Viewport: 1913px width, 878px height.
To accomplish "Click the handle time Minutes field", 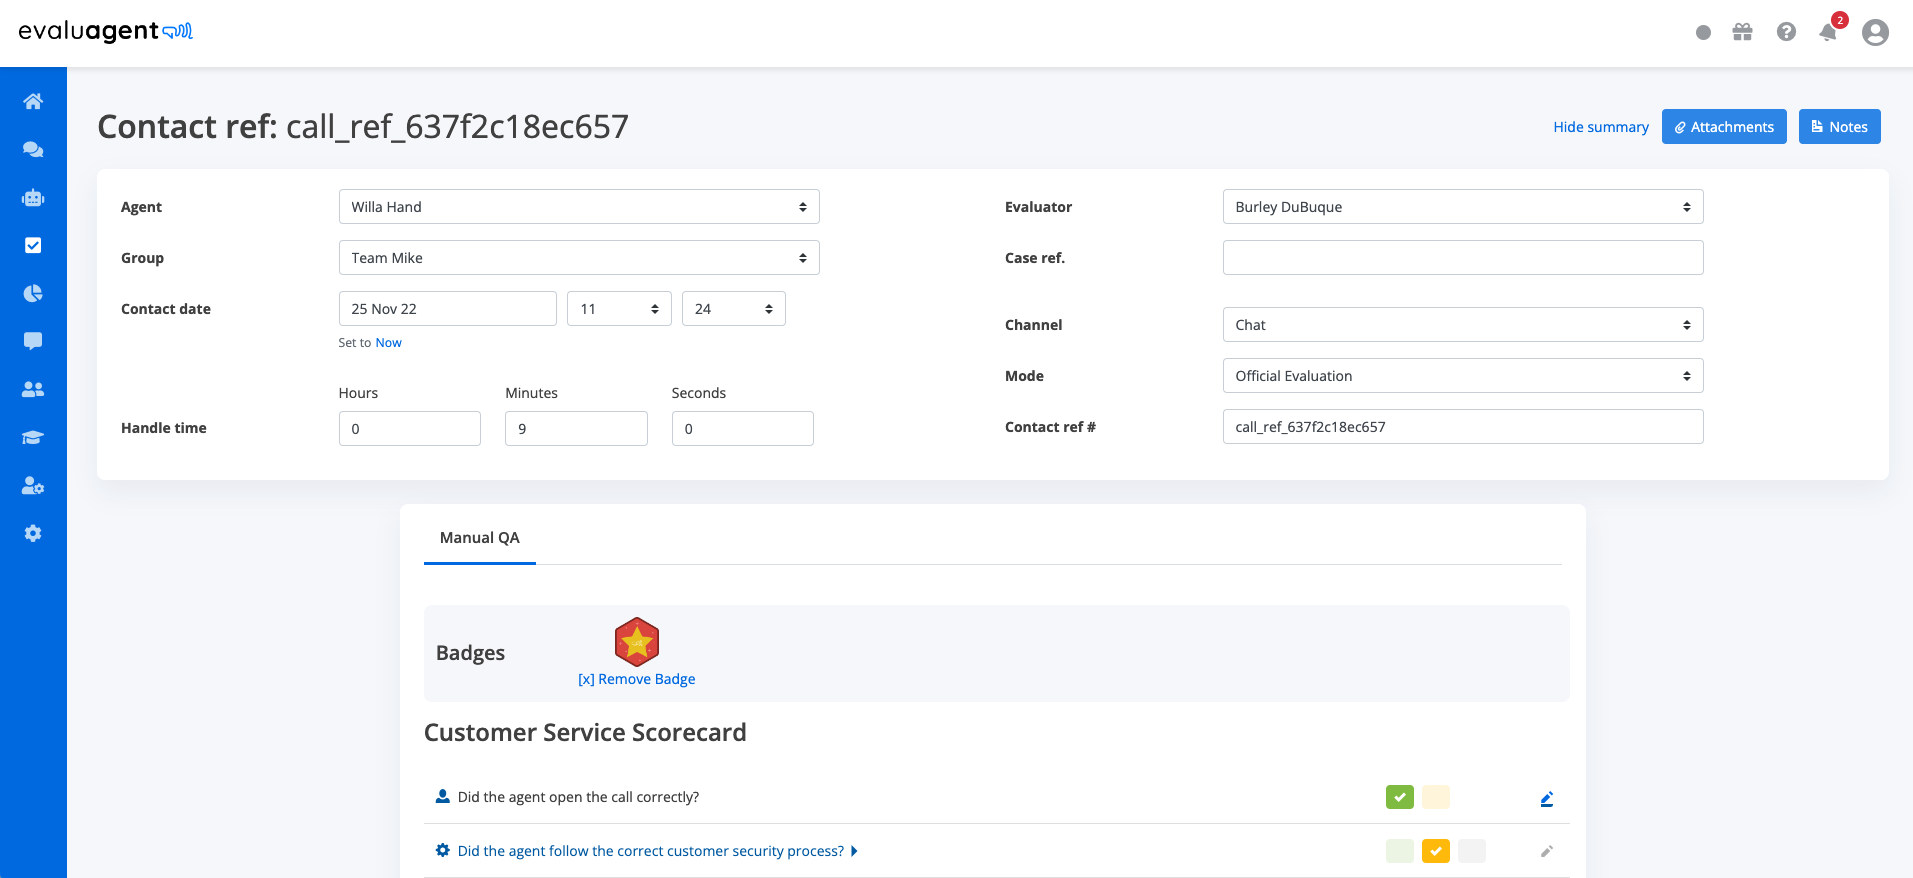I will (576, 429).
